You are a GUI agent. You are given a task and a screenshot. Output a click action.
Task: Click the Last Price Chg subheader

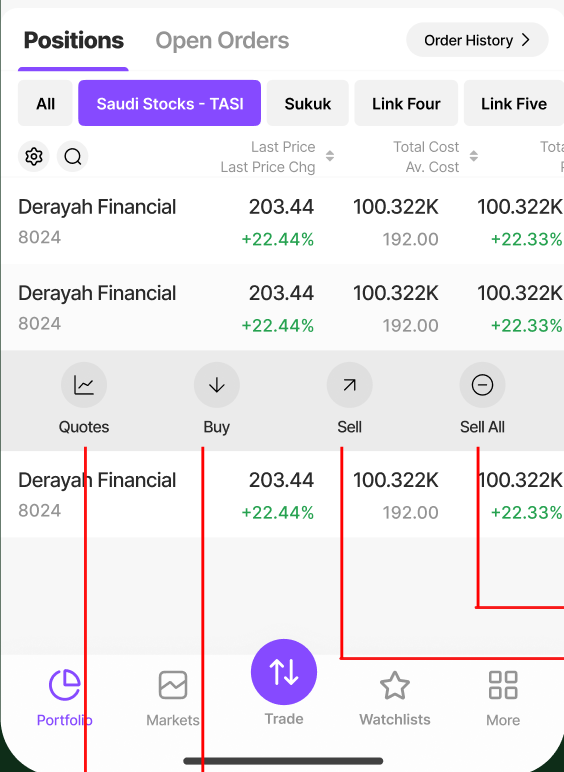coord(268,167)
